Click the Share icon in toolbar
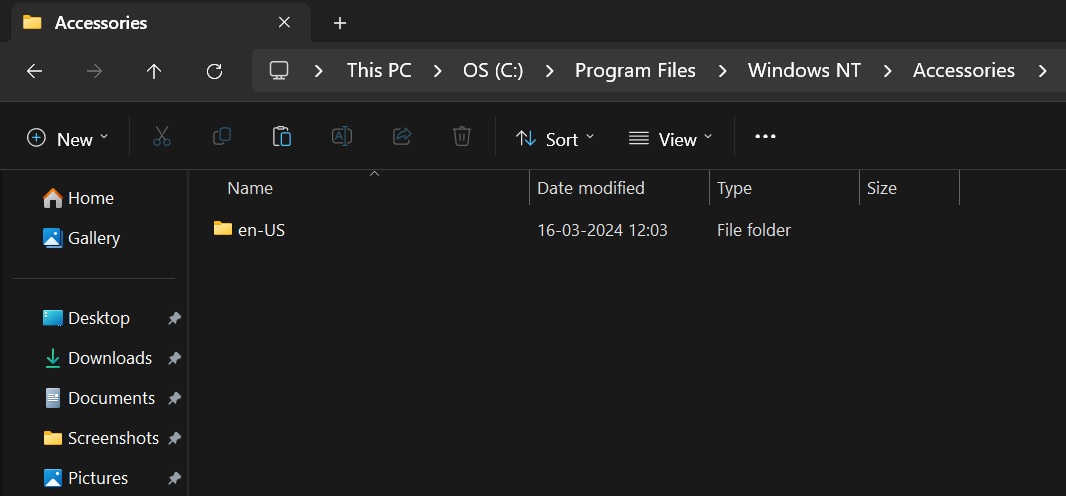Screen dimensions: 1066x496 [402, 137]
